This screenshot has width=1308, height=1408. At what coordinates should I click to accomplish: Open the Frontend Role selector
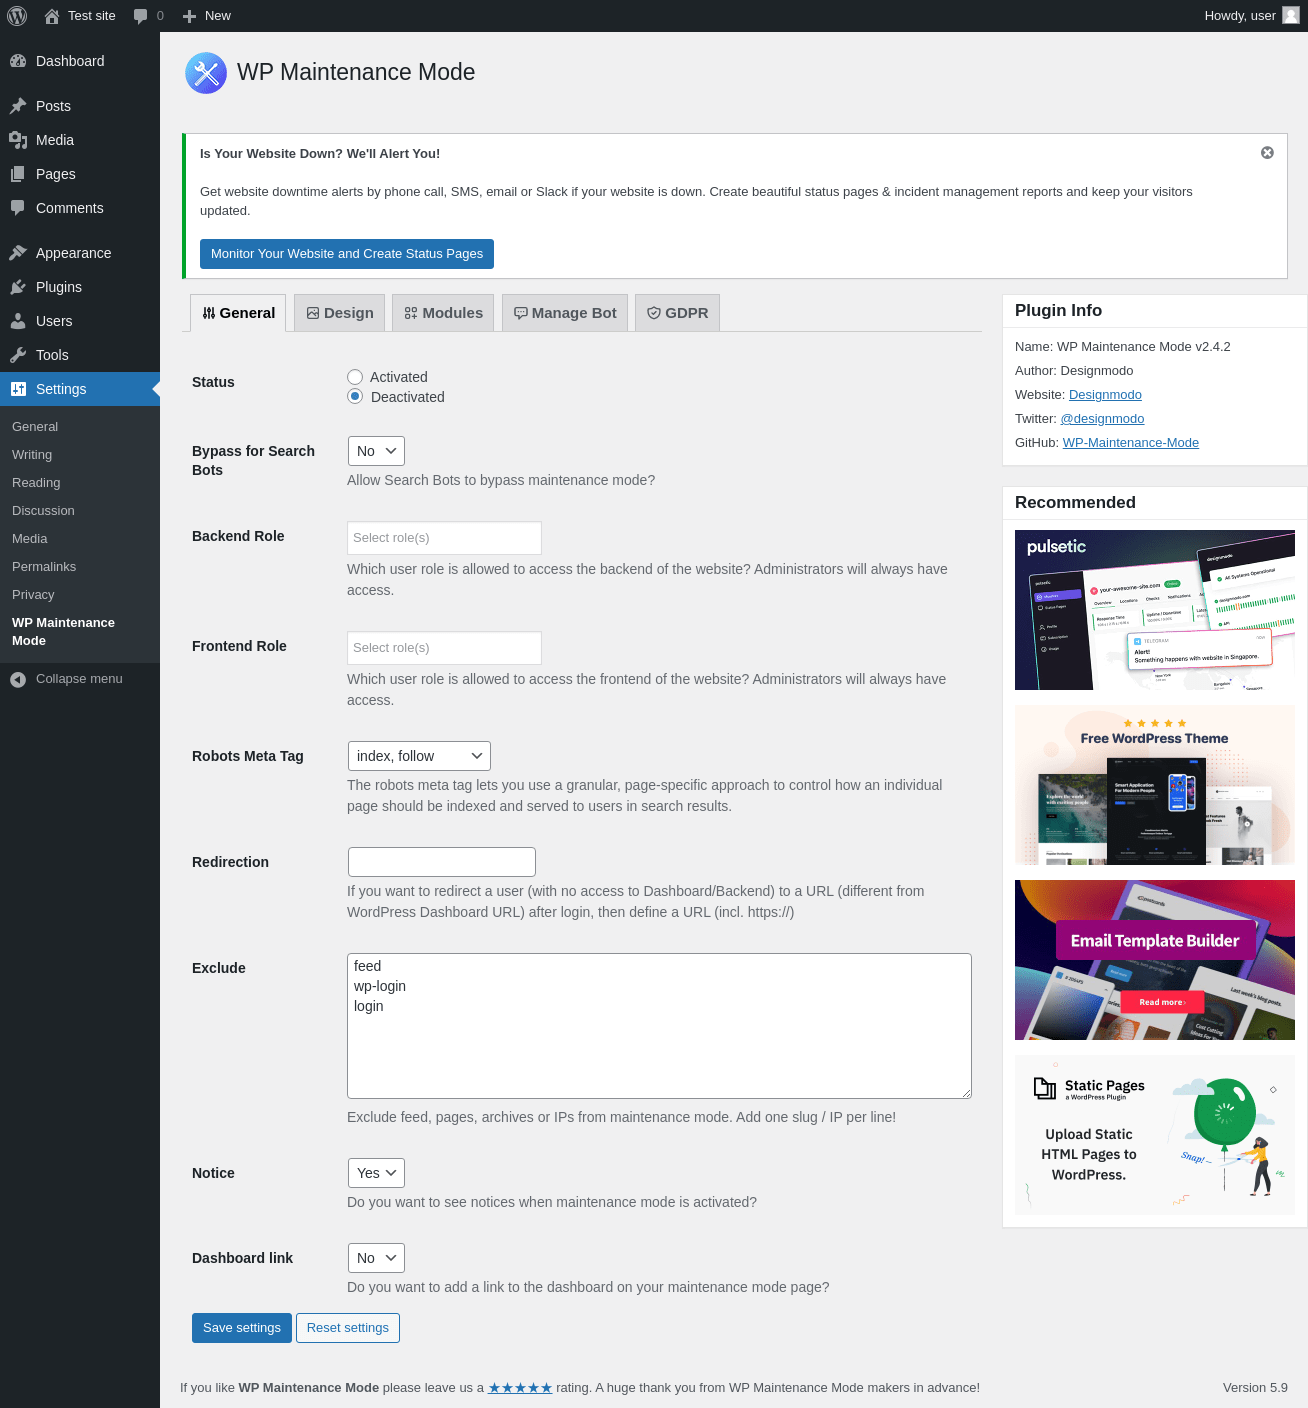coord(444,648)
